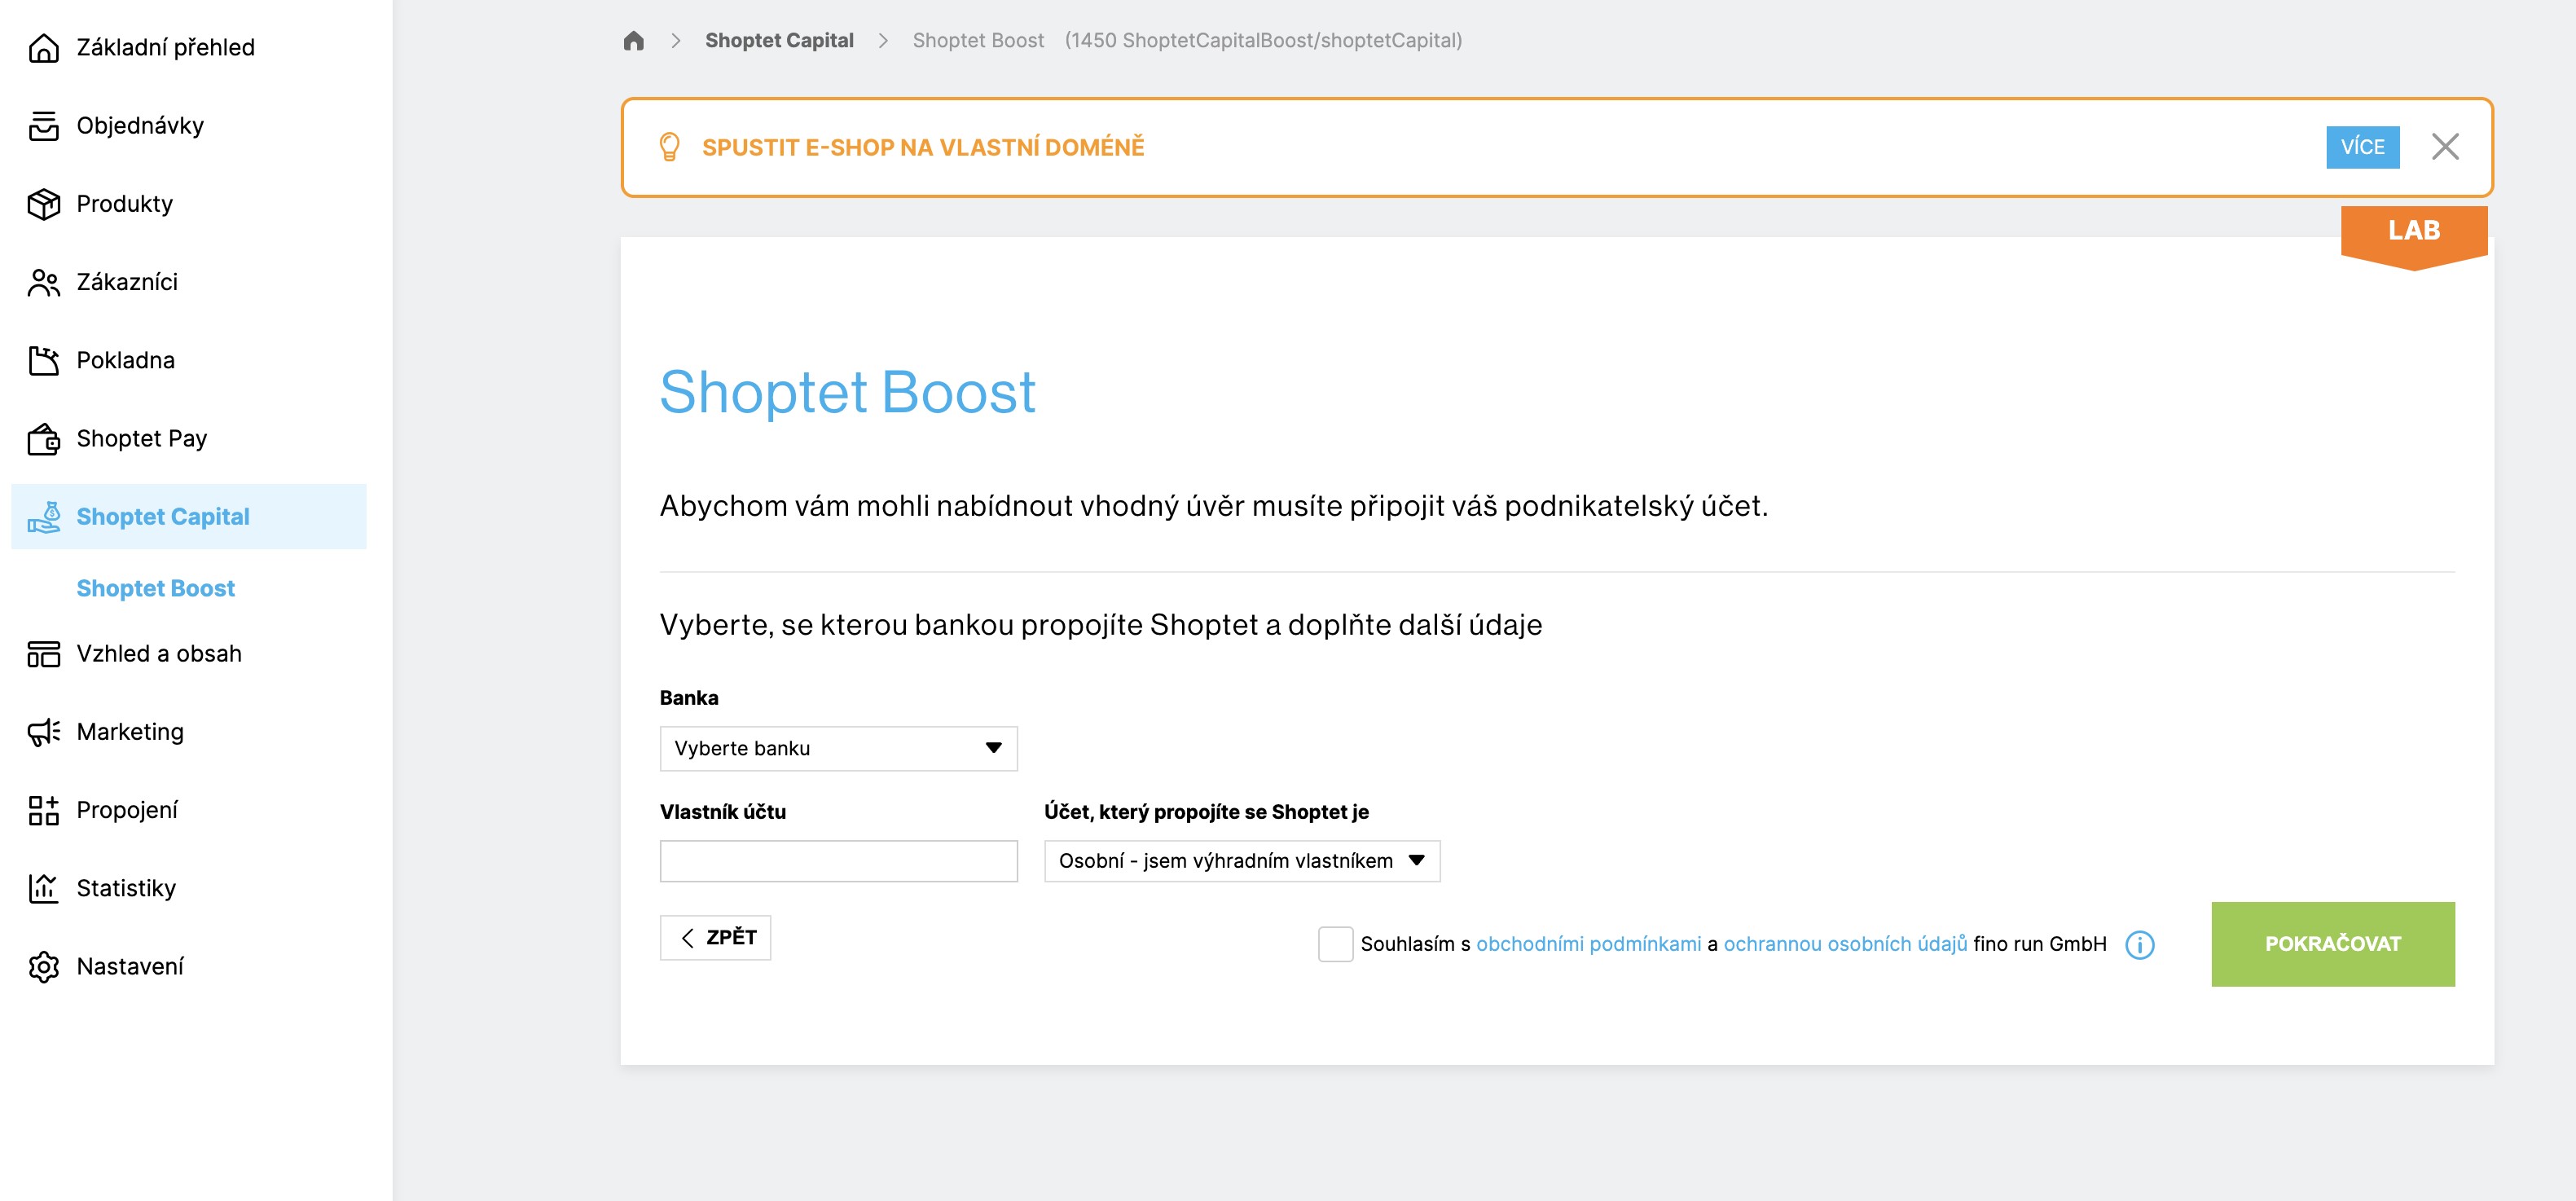Click the Shoptet Pay wallet icon
The height and width of the screenshot is (1201, 2576).
(43, 438)
